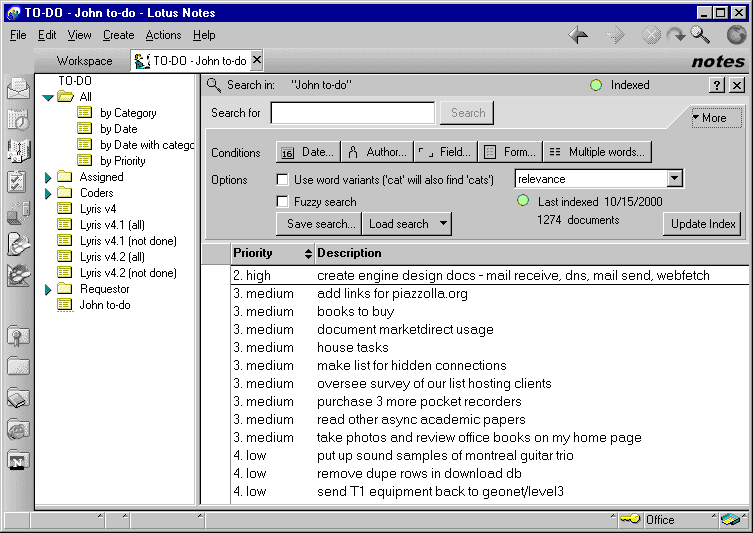
Task: Click the view icon beside by Priority
Action: coord(85,160)
